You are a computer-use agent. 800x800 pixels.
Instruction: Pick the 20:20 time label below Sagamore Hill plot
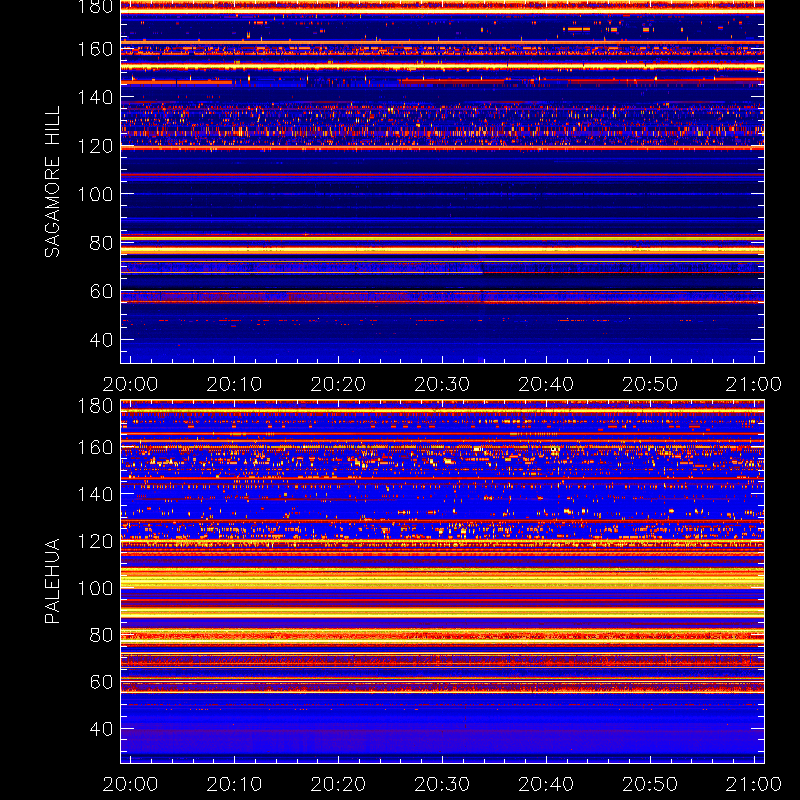coord(338,384)
